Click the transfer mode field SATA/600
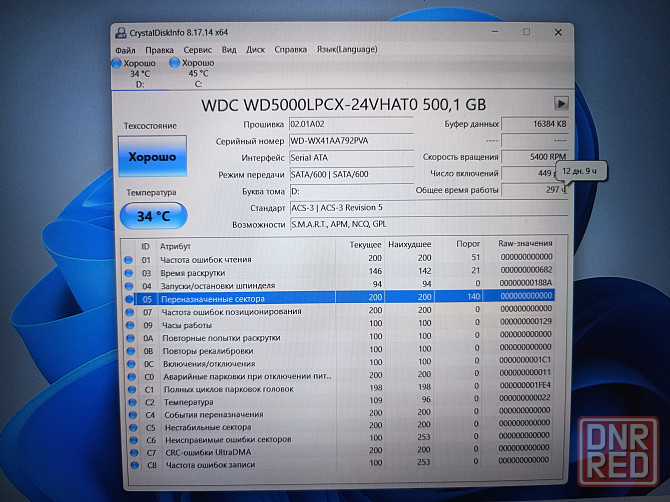The width and height of the screenshot is (670, 502). 351,174
